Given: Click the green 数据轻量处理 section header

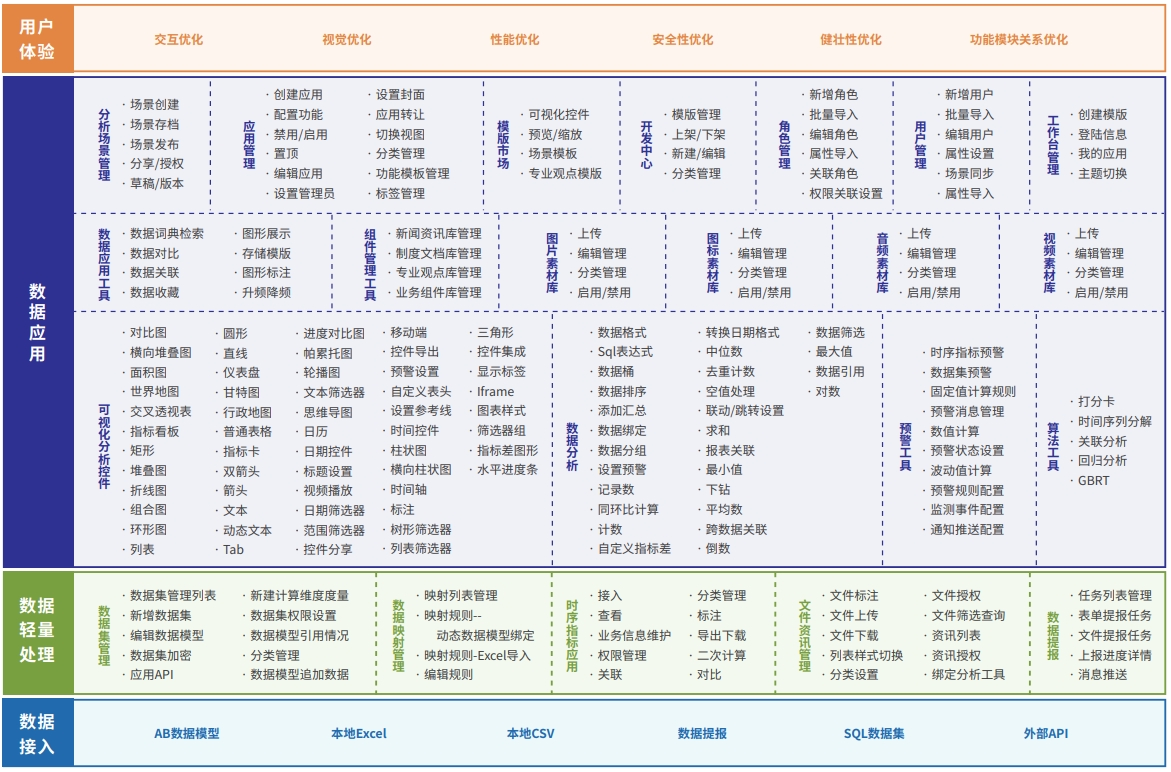Looking at the screenshot, I should tap(37, 631).
